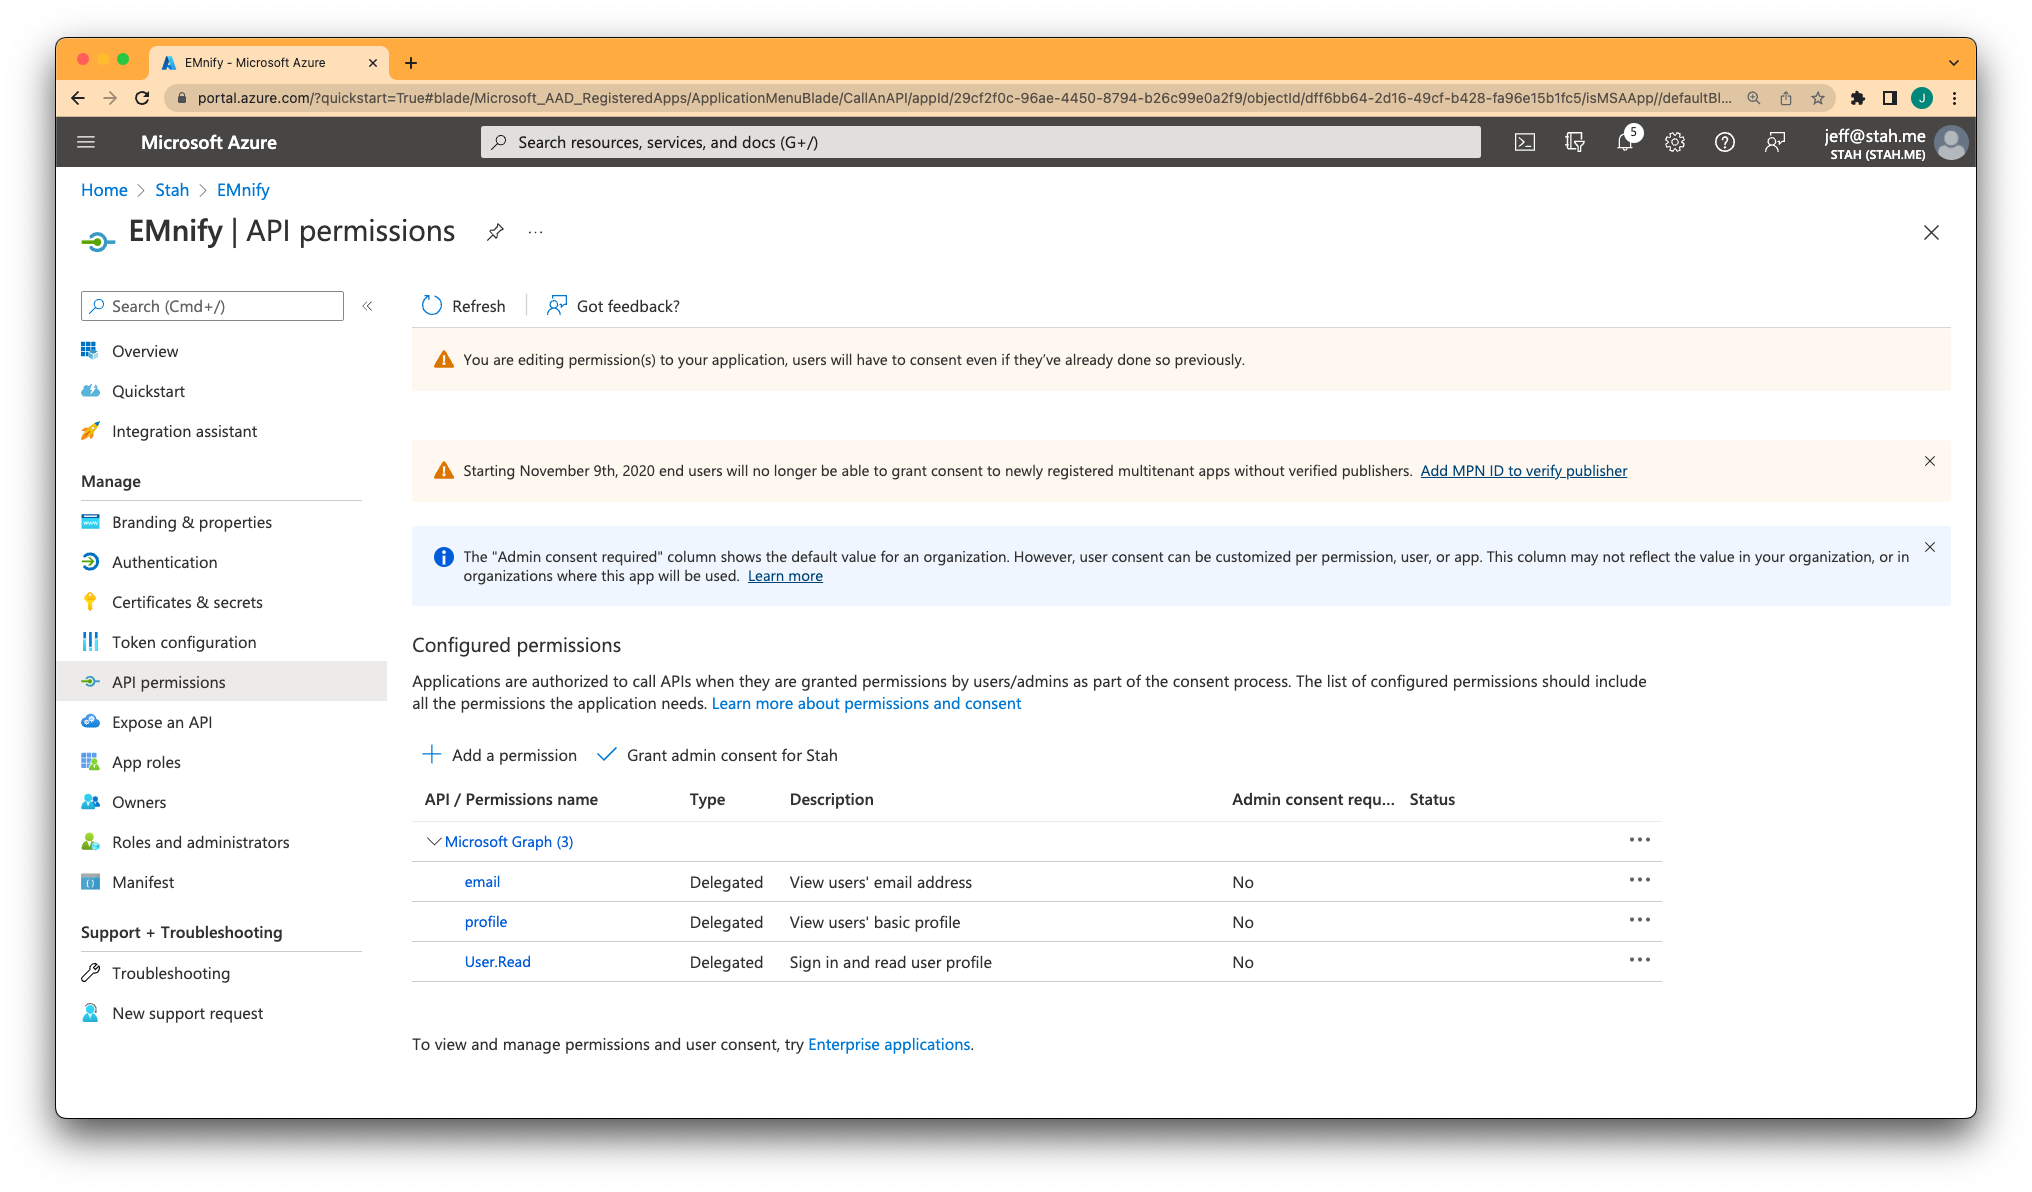The image size is (2032, 1192).
Task: Collapse the left sidebar menu
Action: tap(367, 306)
